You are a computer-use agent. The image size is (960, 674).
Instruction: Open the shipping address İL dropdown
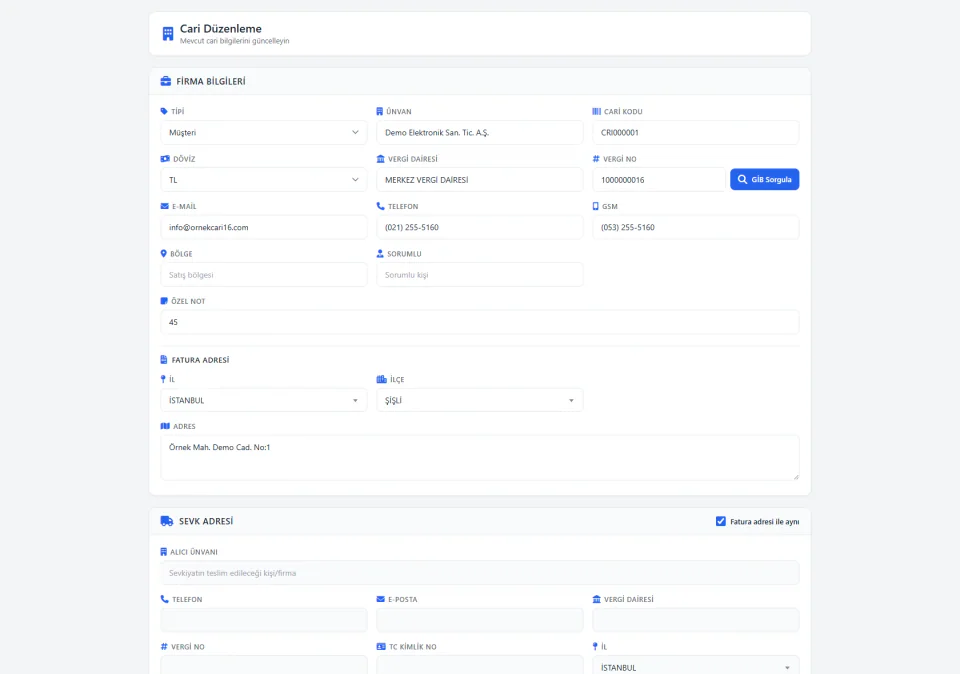click(696, 667)
